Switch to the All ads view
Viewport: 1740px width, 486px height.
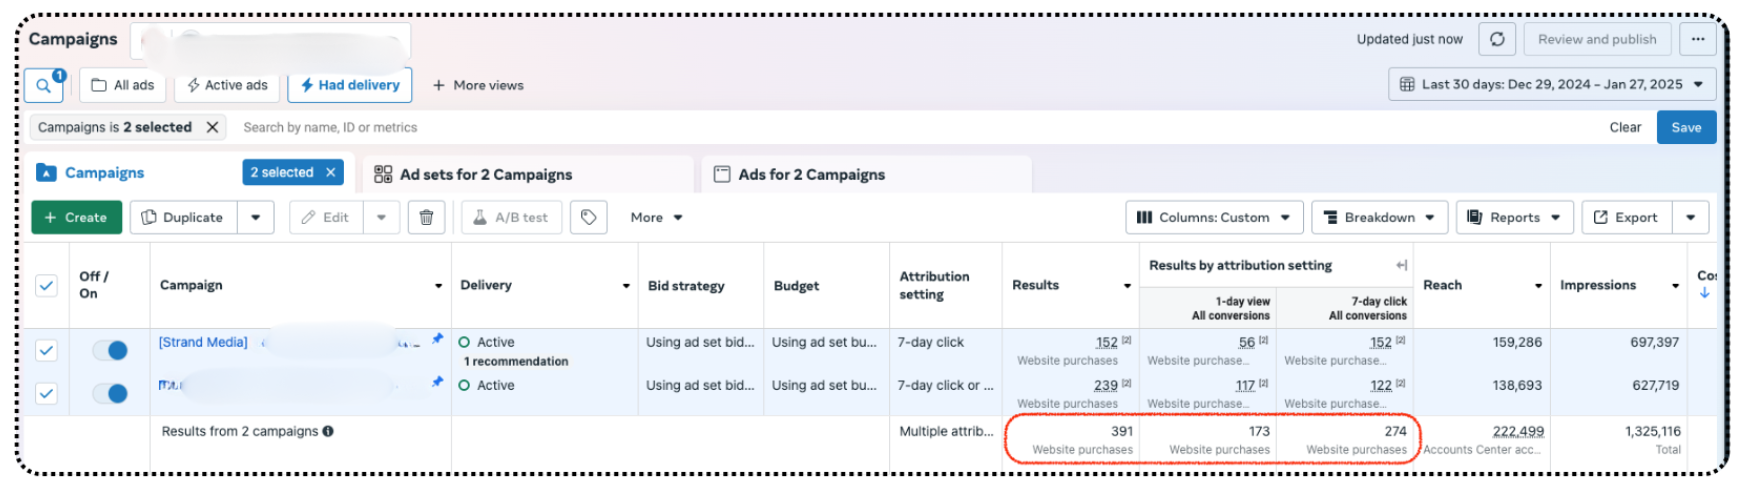[122, 86]
